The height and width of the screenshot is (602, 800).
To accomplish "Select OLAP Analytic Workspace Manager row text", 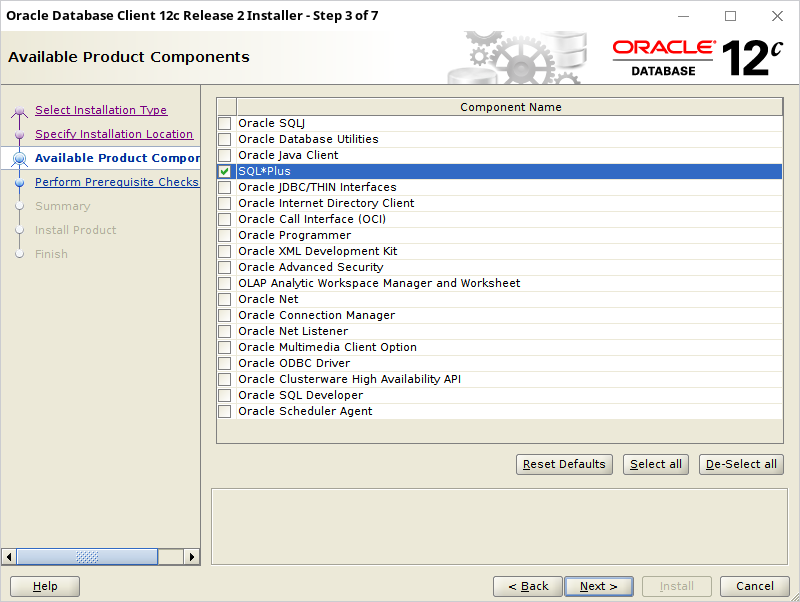I will tap(379, 283).
